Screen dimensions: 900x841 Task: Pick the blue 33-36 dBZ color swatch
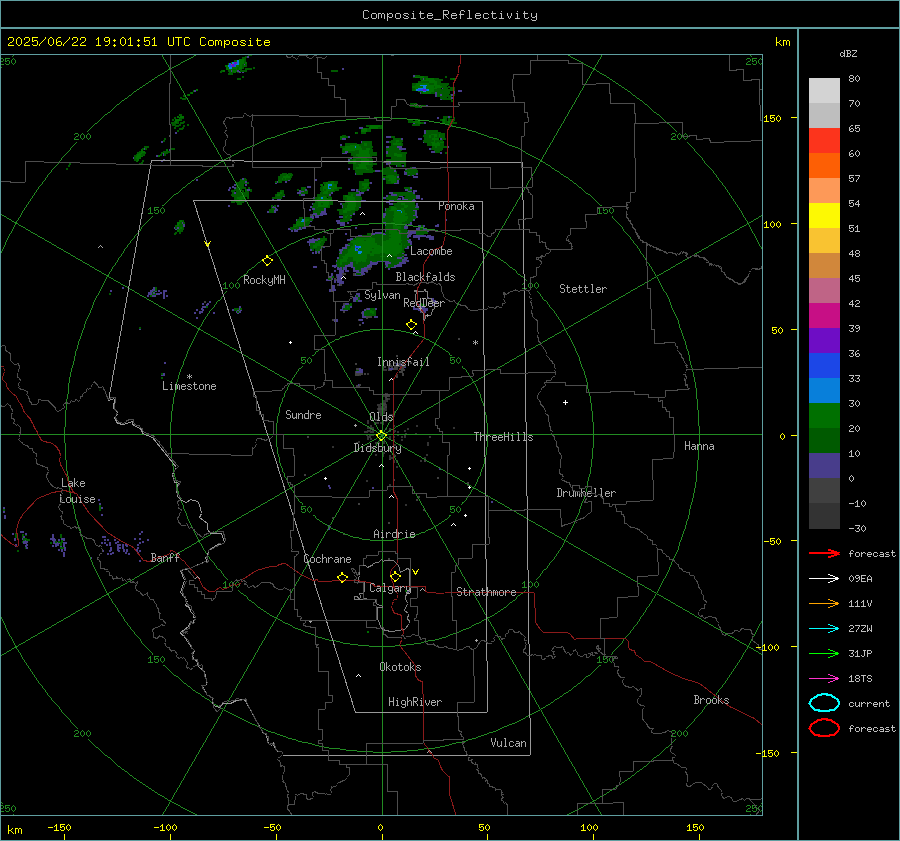pyautogui.click(x=824, y=366)
